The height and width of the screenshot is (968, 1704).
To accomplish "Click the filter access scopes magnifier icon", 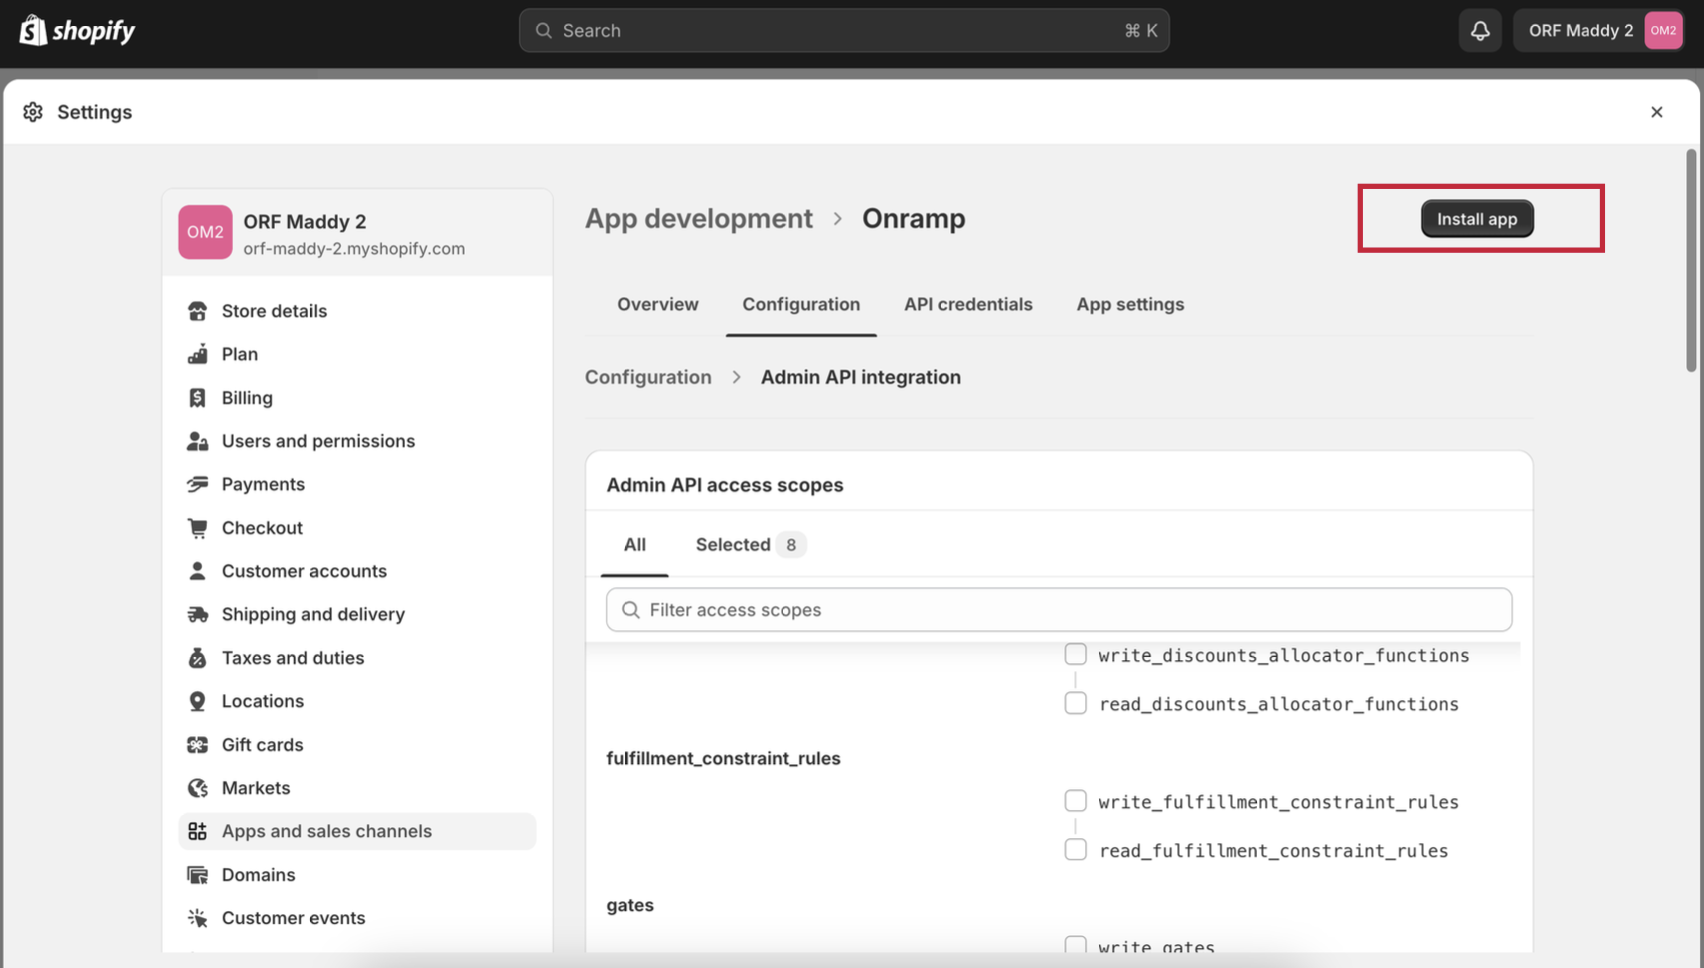I will pos(630,610).
